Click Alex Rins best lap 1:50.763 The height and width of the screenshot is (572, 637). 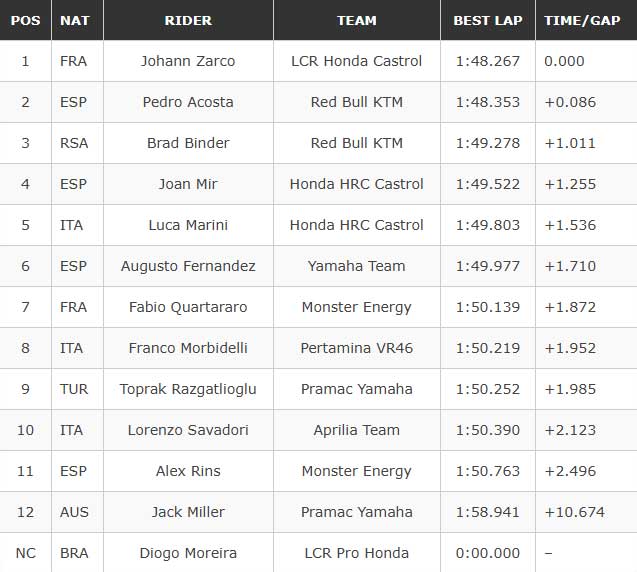point(487,471)
